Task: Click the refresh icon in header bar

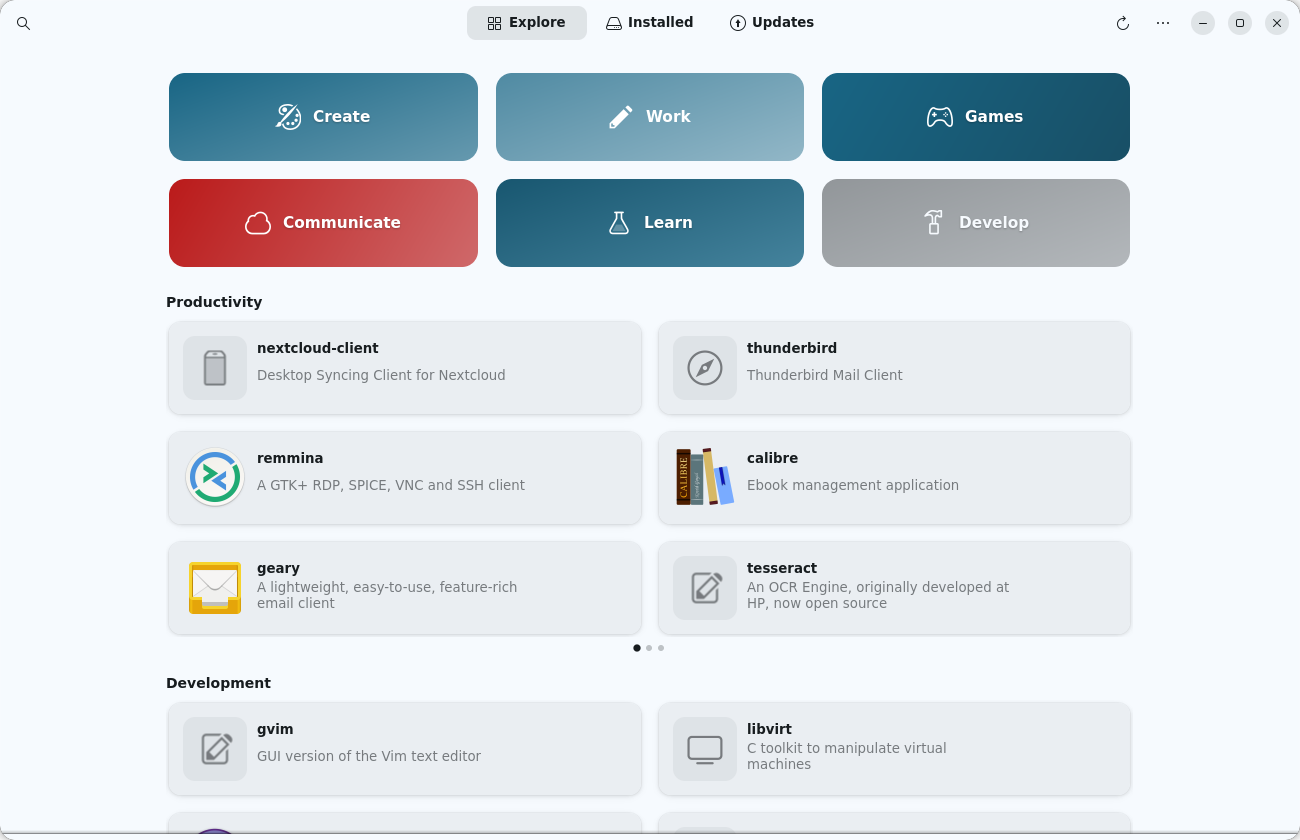Action: click(1123, 23)
